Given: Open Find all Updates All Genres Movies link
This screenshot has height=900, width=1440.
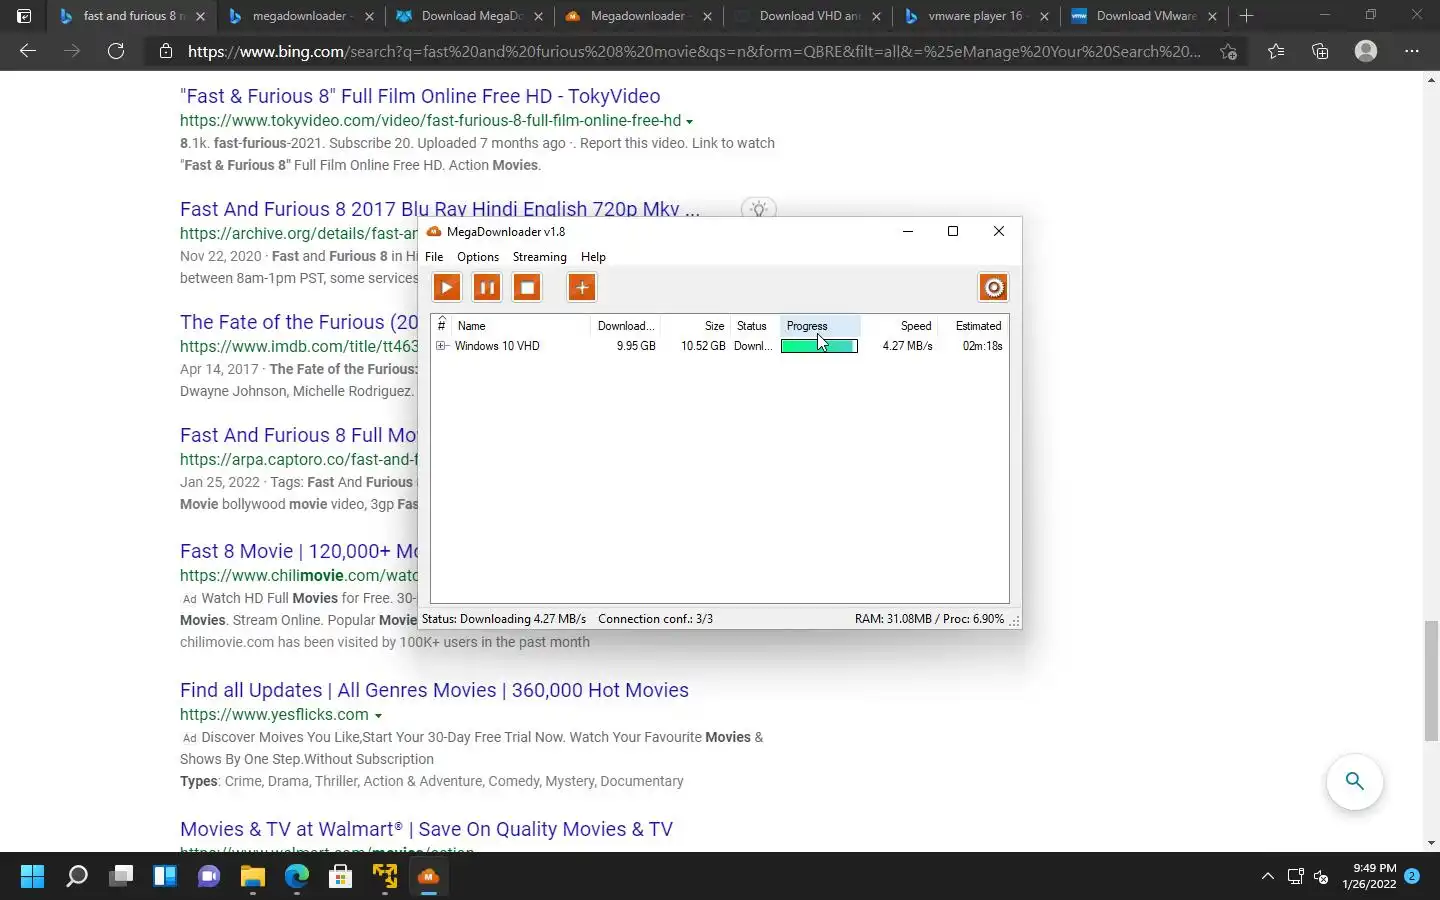Looking at the screenshot, I should coord(434,690).
